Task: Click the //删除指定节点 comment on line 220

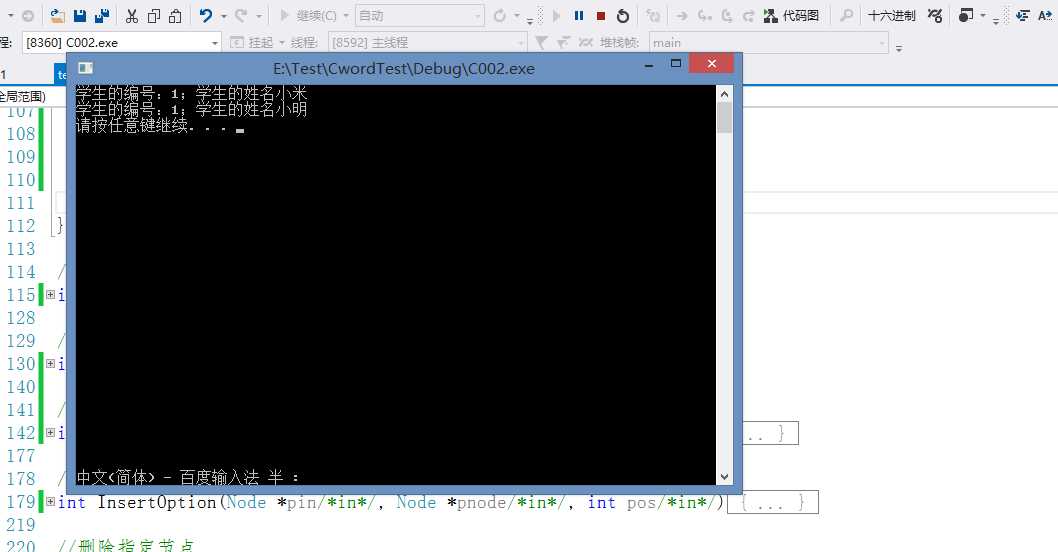Action: (x=126, y=545)
